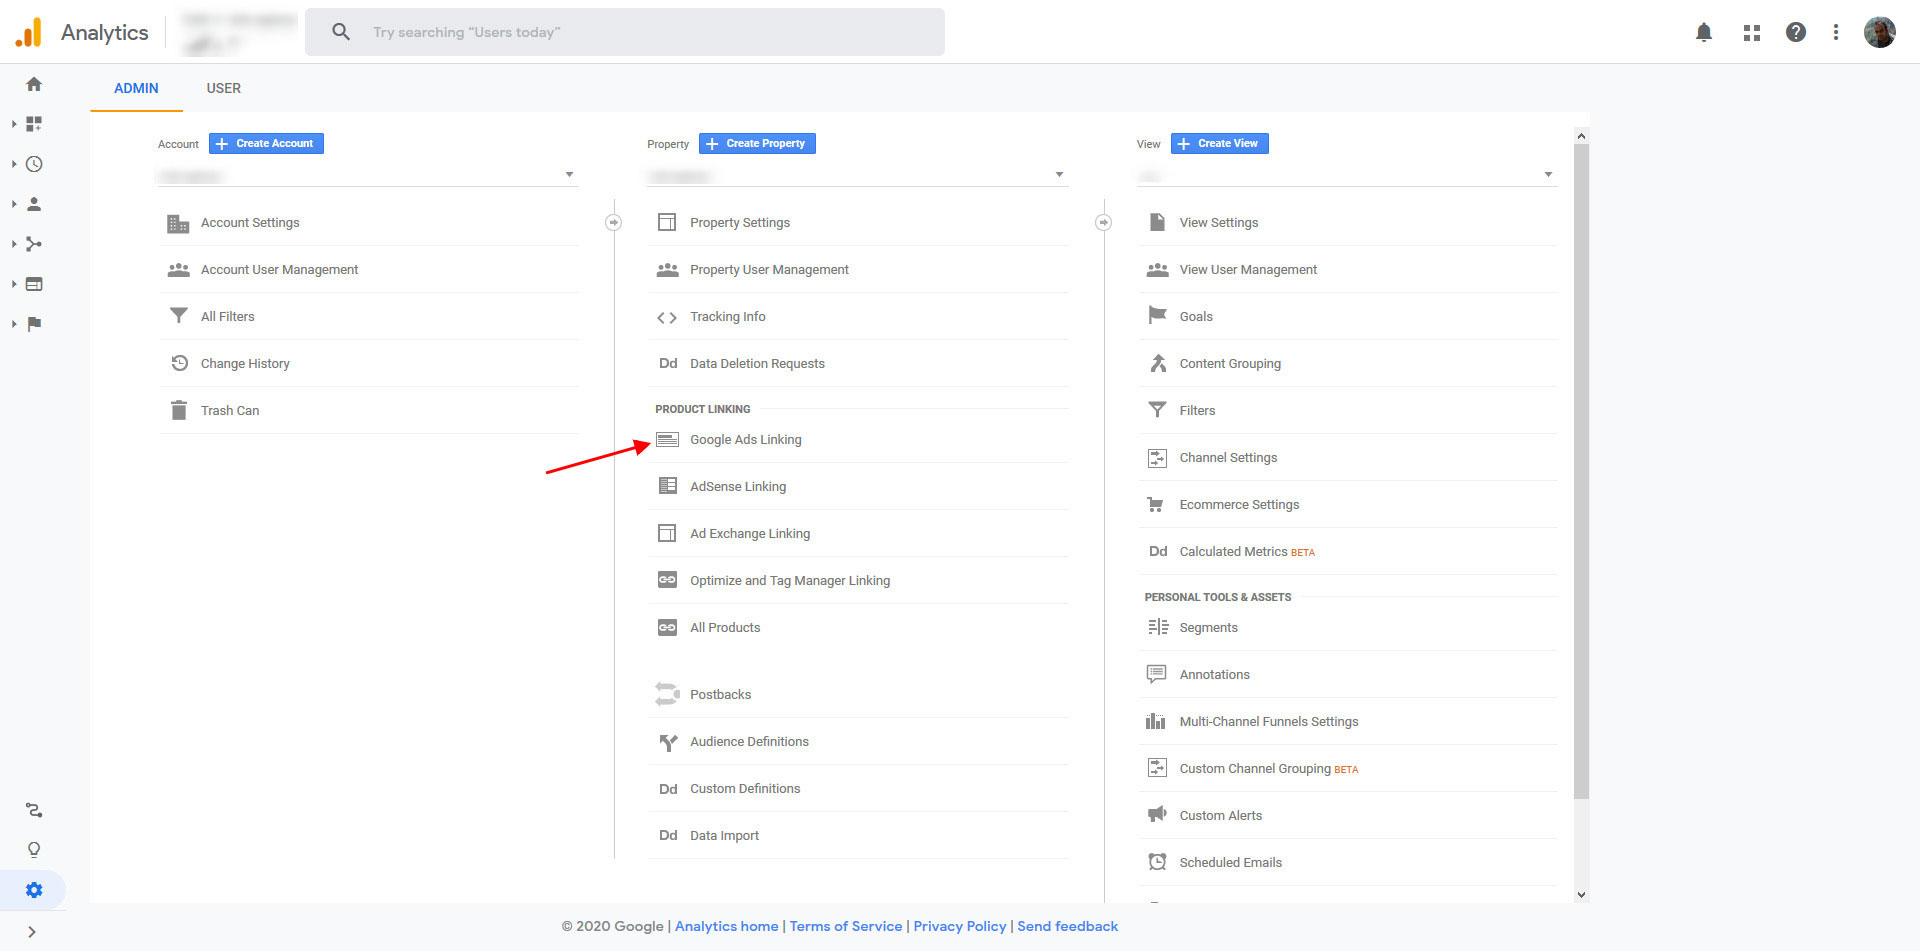1920x951 pixels.
Task: Open Google apps grid icon
Action: 1752,32
